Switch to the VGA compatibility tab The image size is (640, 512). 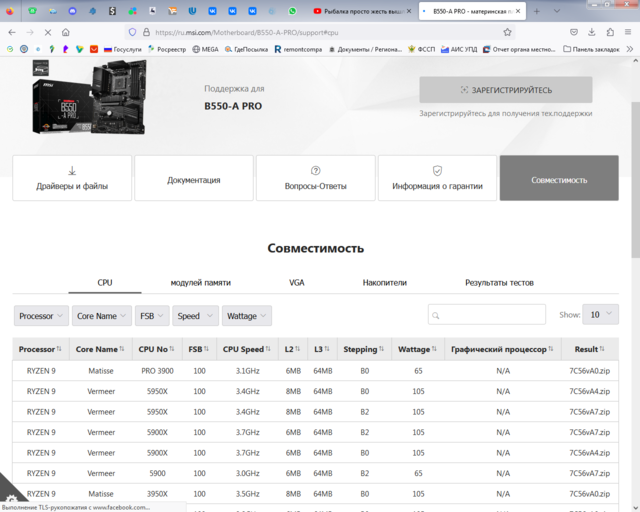[297, 283]
